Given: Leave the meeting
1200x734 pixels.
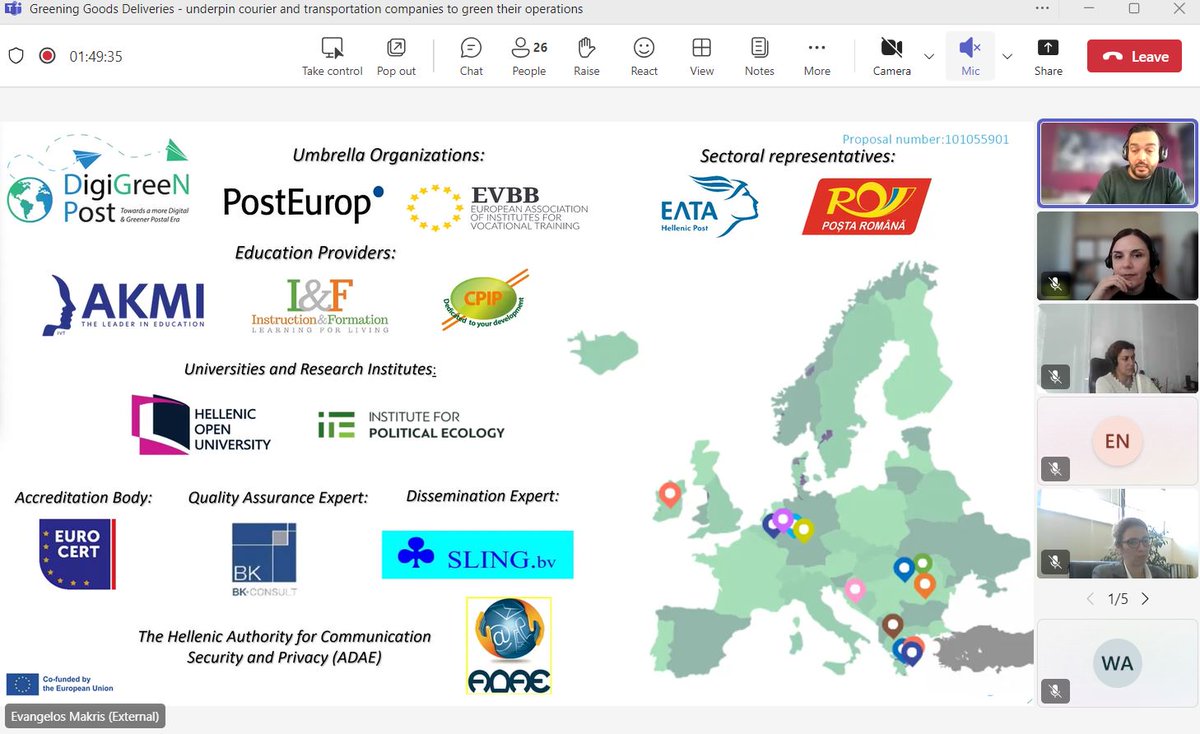Looking at the screenshot, I should [x=1135, y=57].
